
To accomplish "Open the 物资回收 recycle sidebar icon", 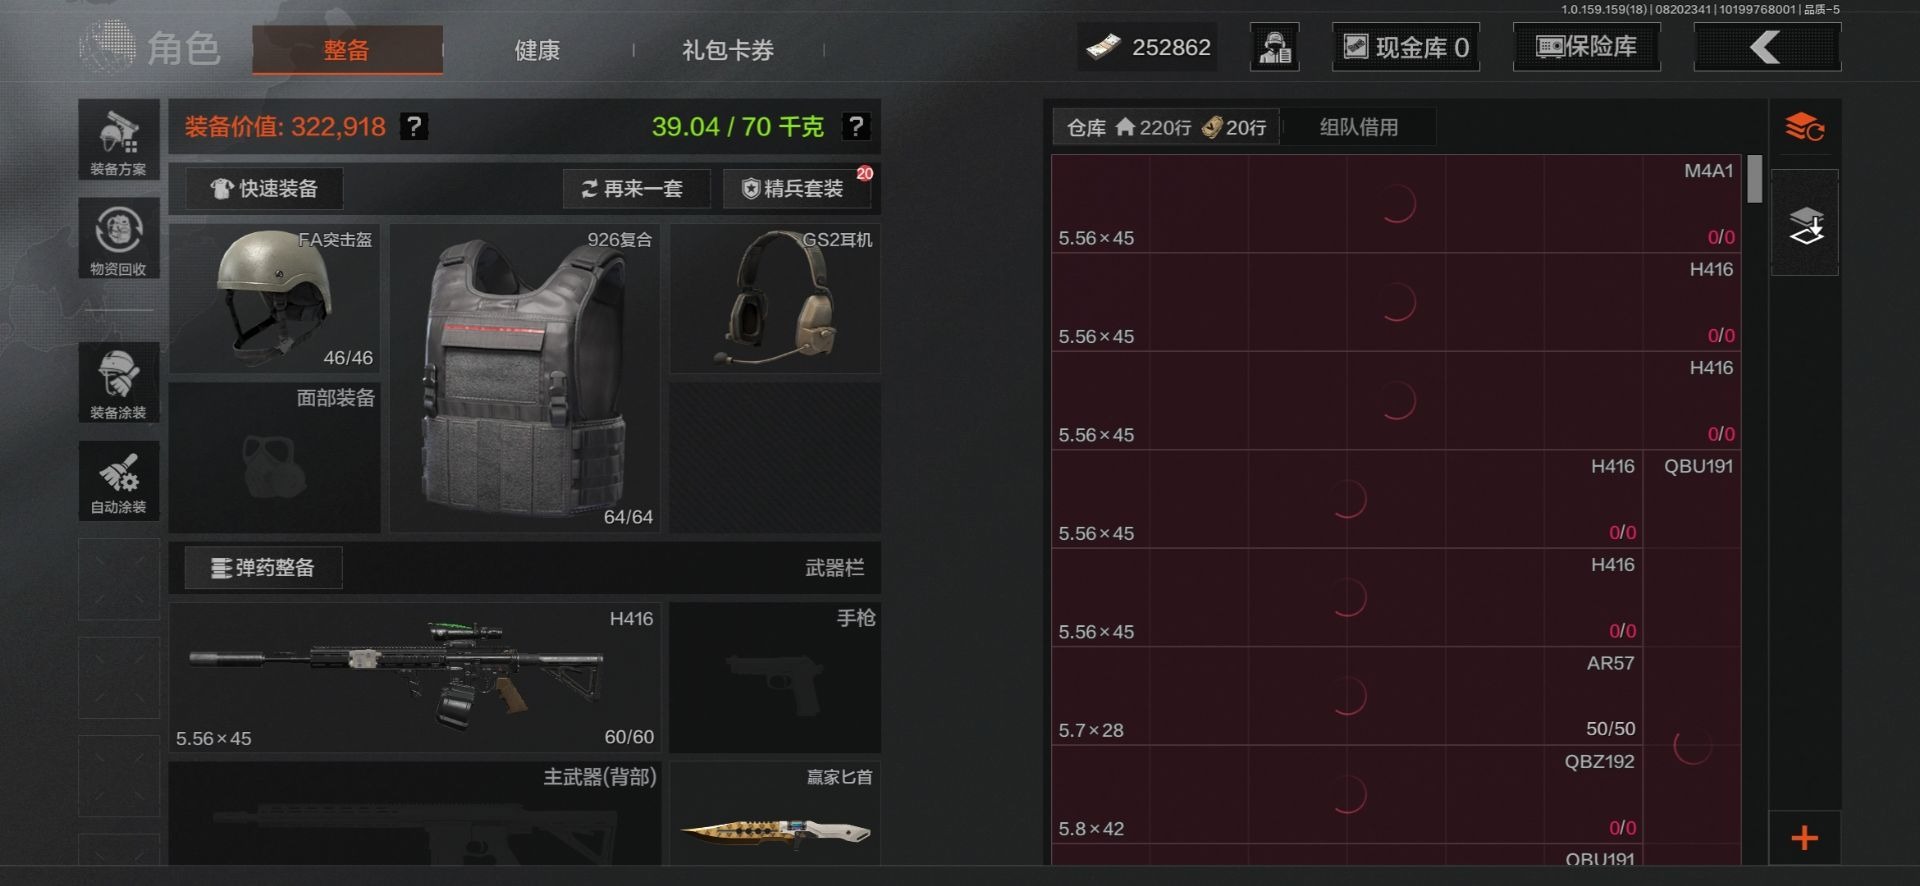I will [x=119, y=238].
